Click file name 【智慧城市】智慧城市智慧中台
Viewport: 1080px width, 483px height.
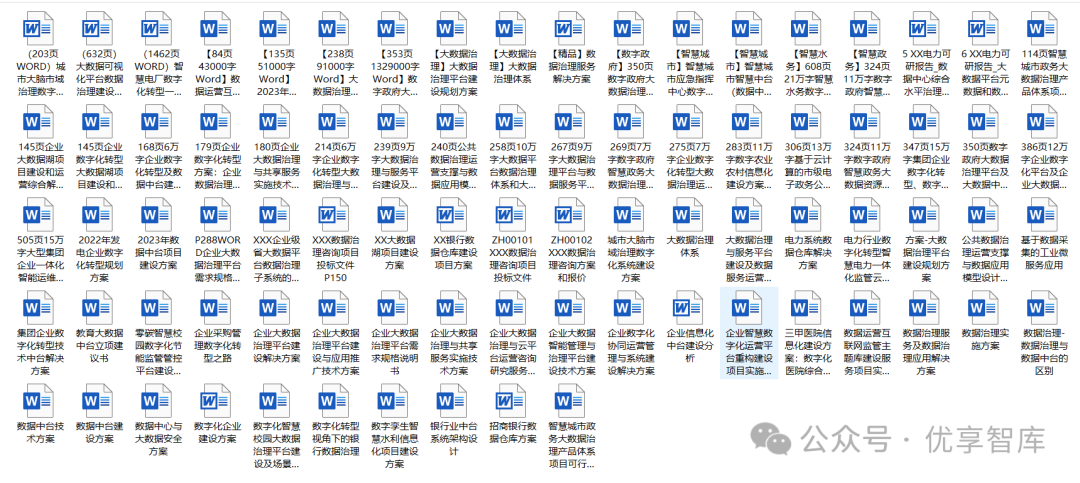point(747,73)
